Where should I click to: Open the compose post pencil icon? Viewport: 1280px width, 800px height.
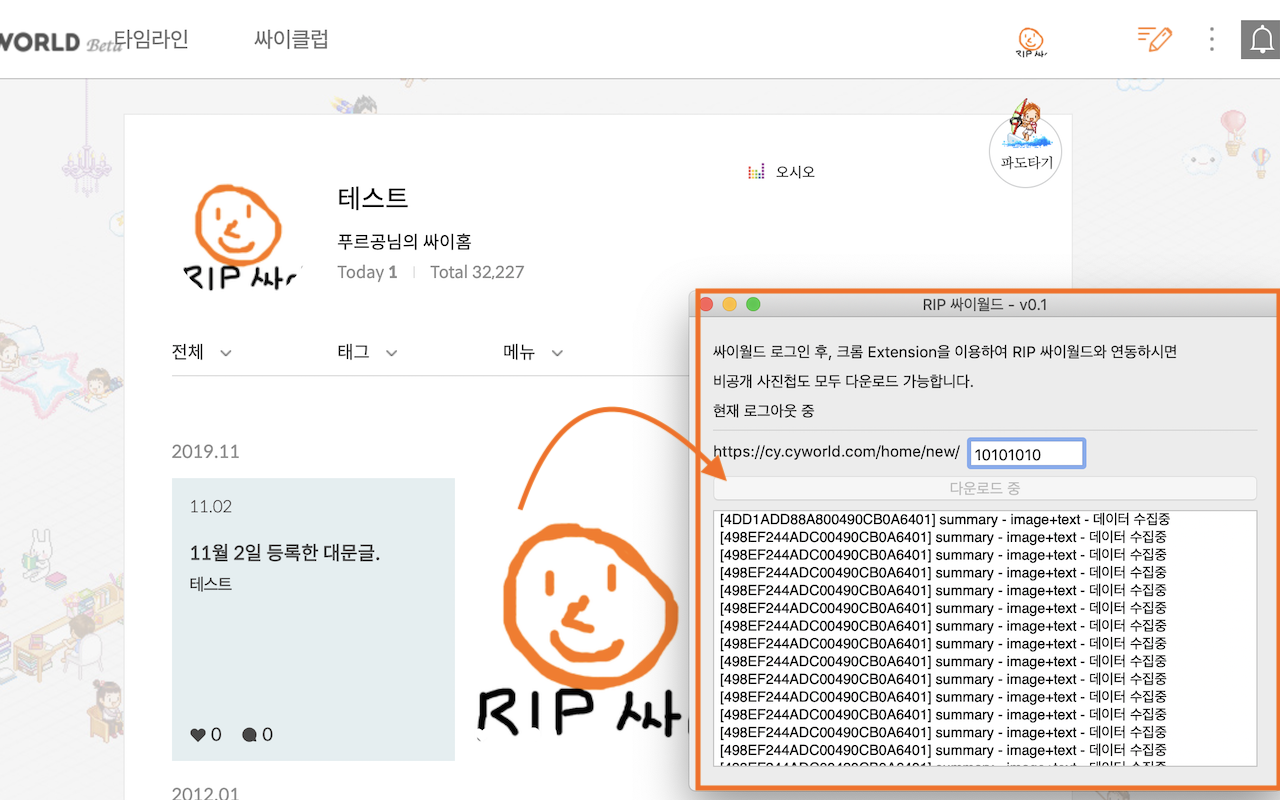tap(1155, 39)
